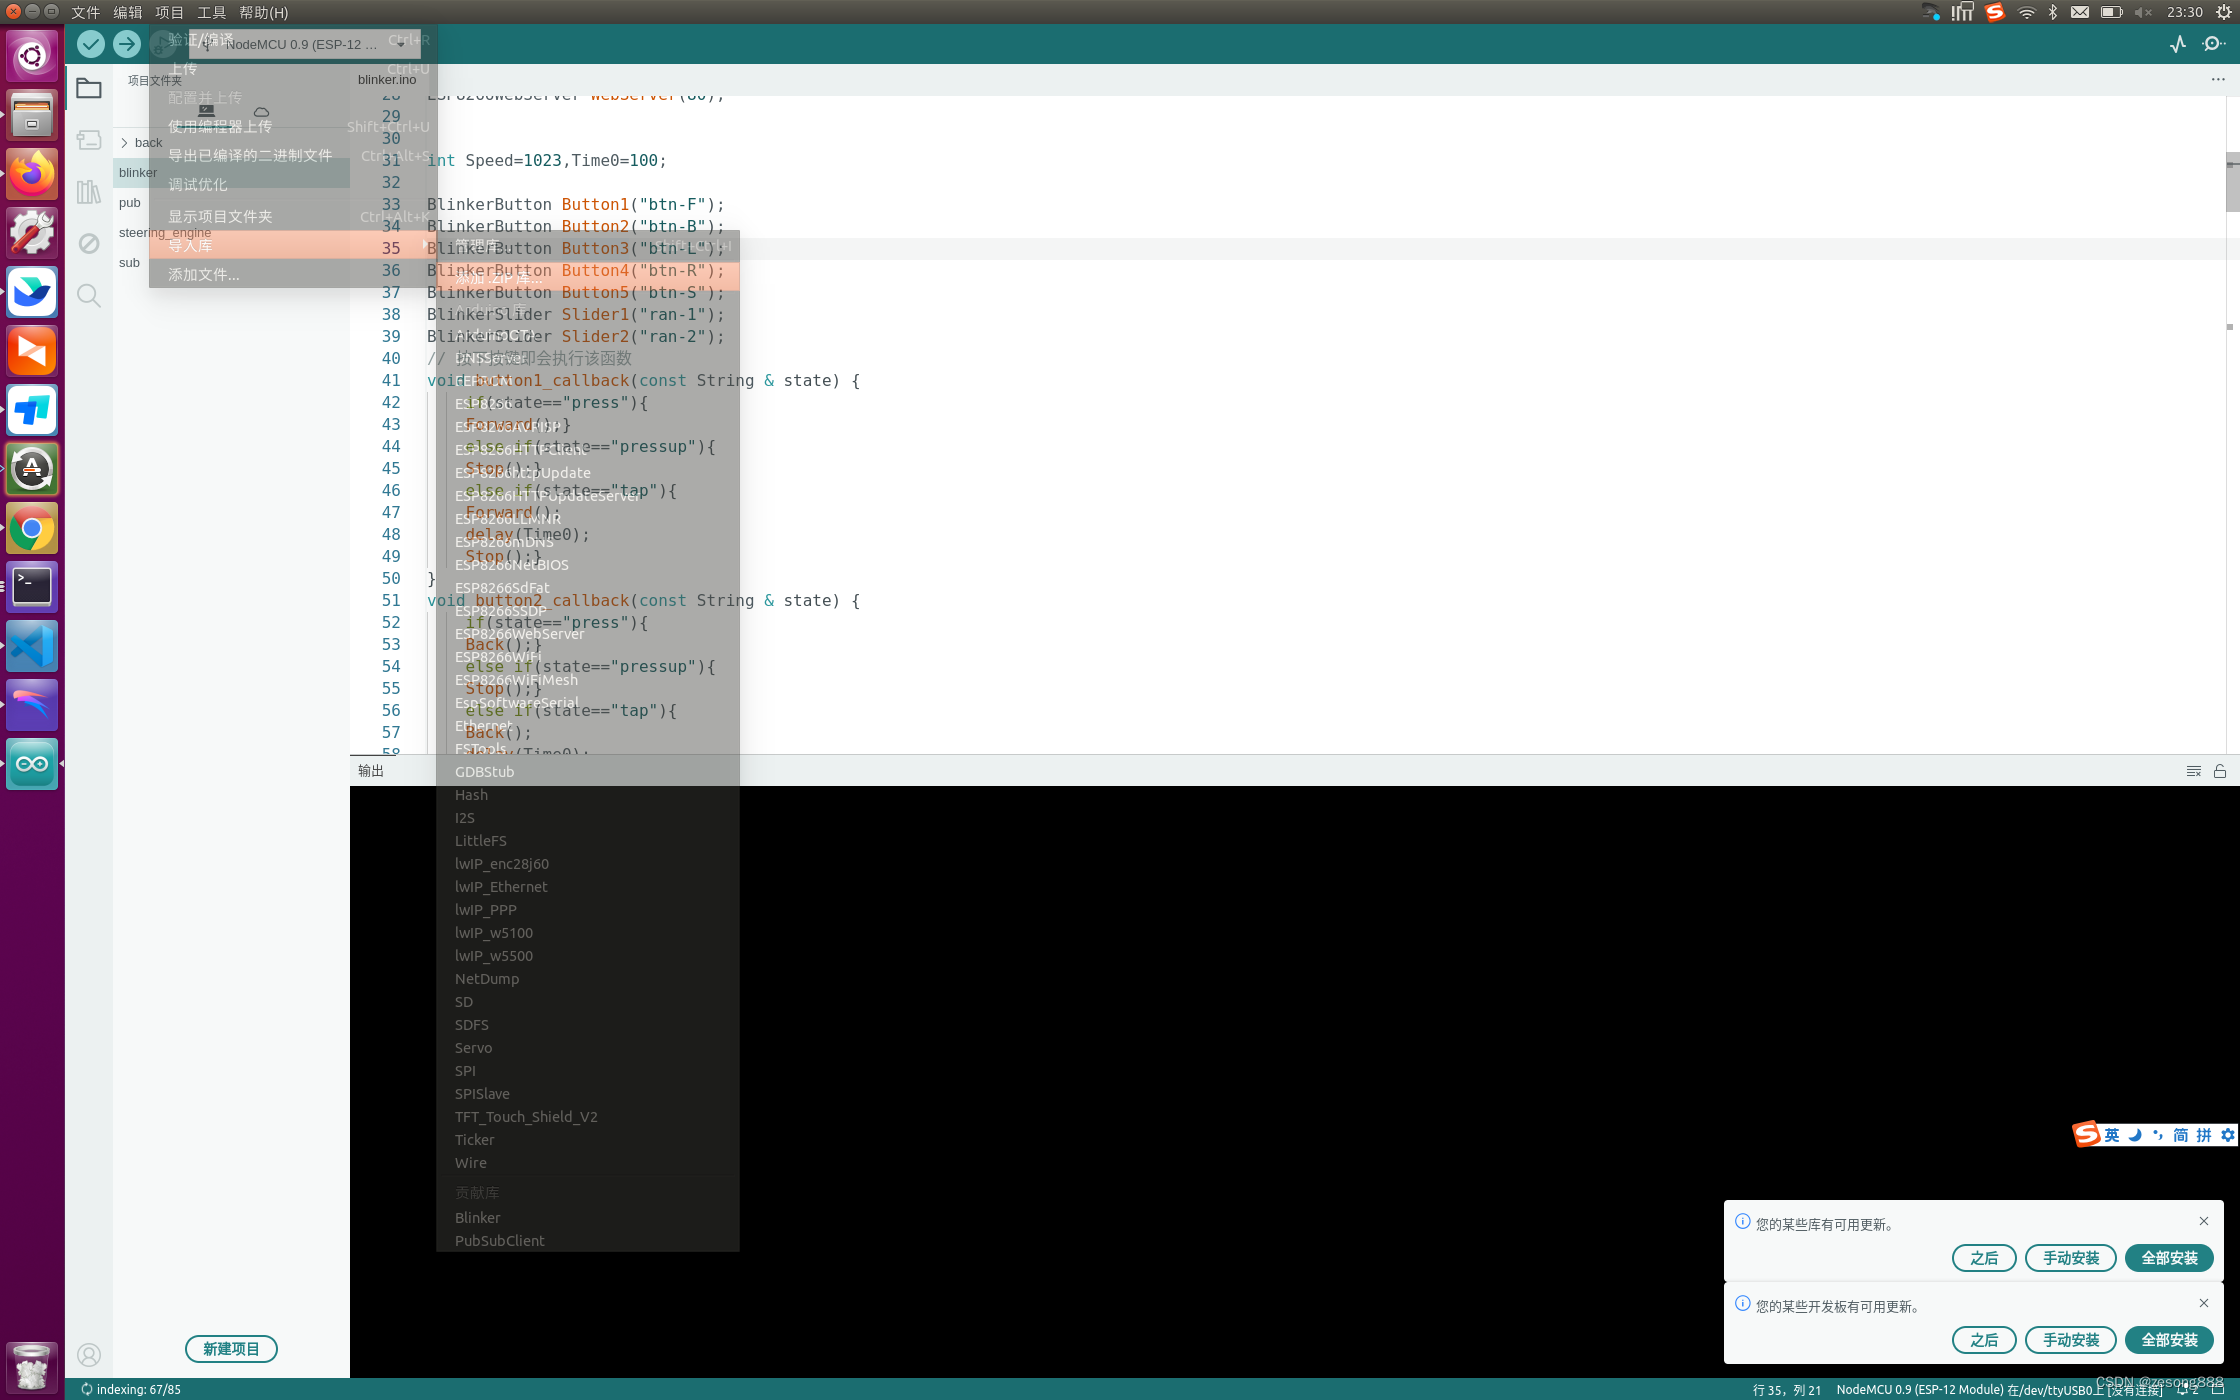Click 全部安装 for board updates
The height and width of the screenshot is (1400, 2240).
tap(2169, 1340)
